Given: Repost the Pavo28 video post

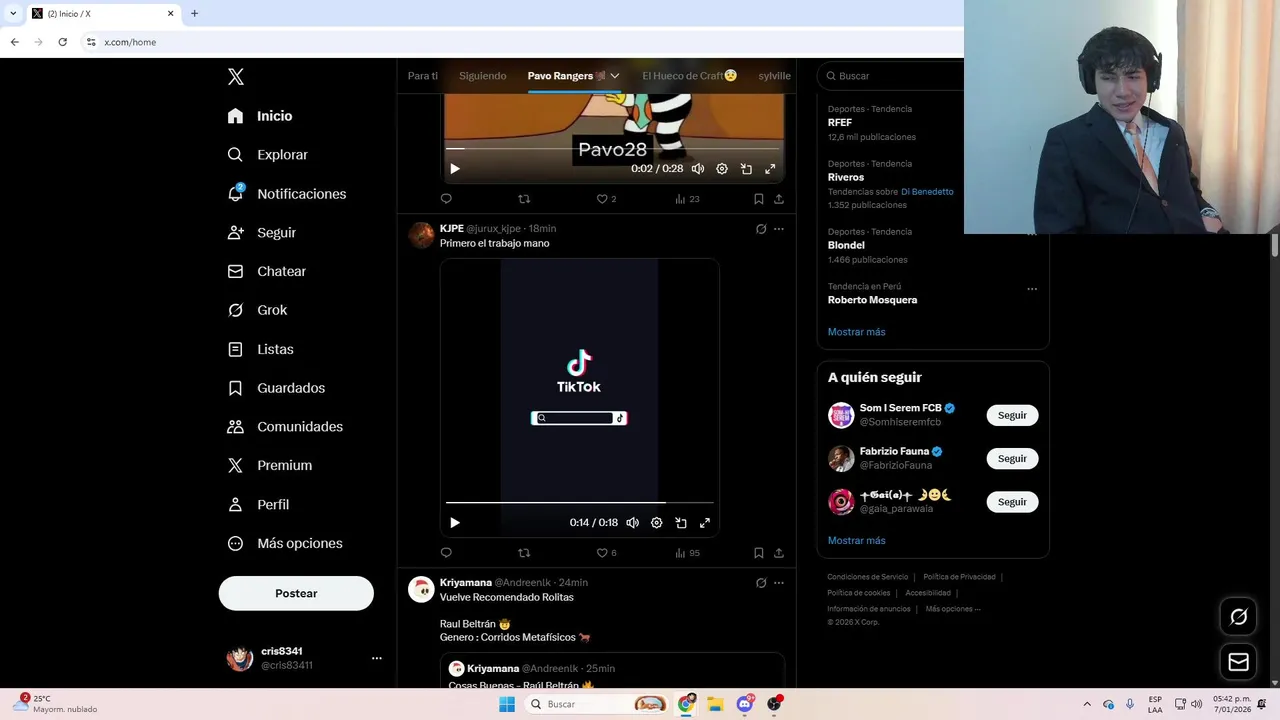Looking at the screenshot, I should pos(524,199).
